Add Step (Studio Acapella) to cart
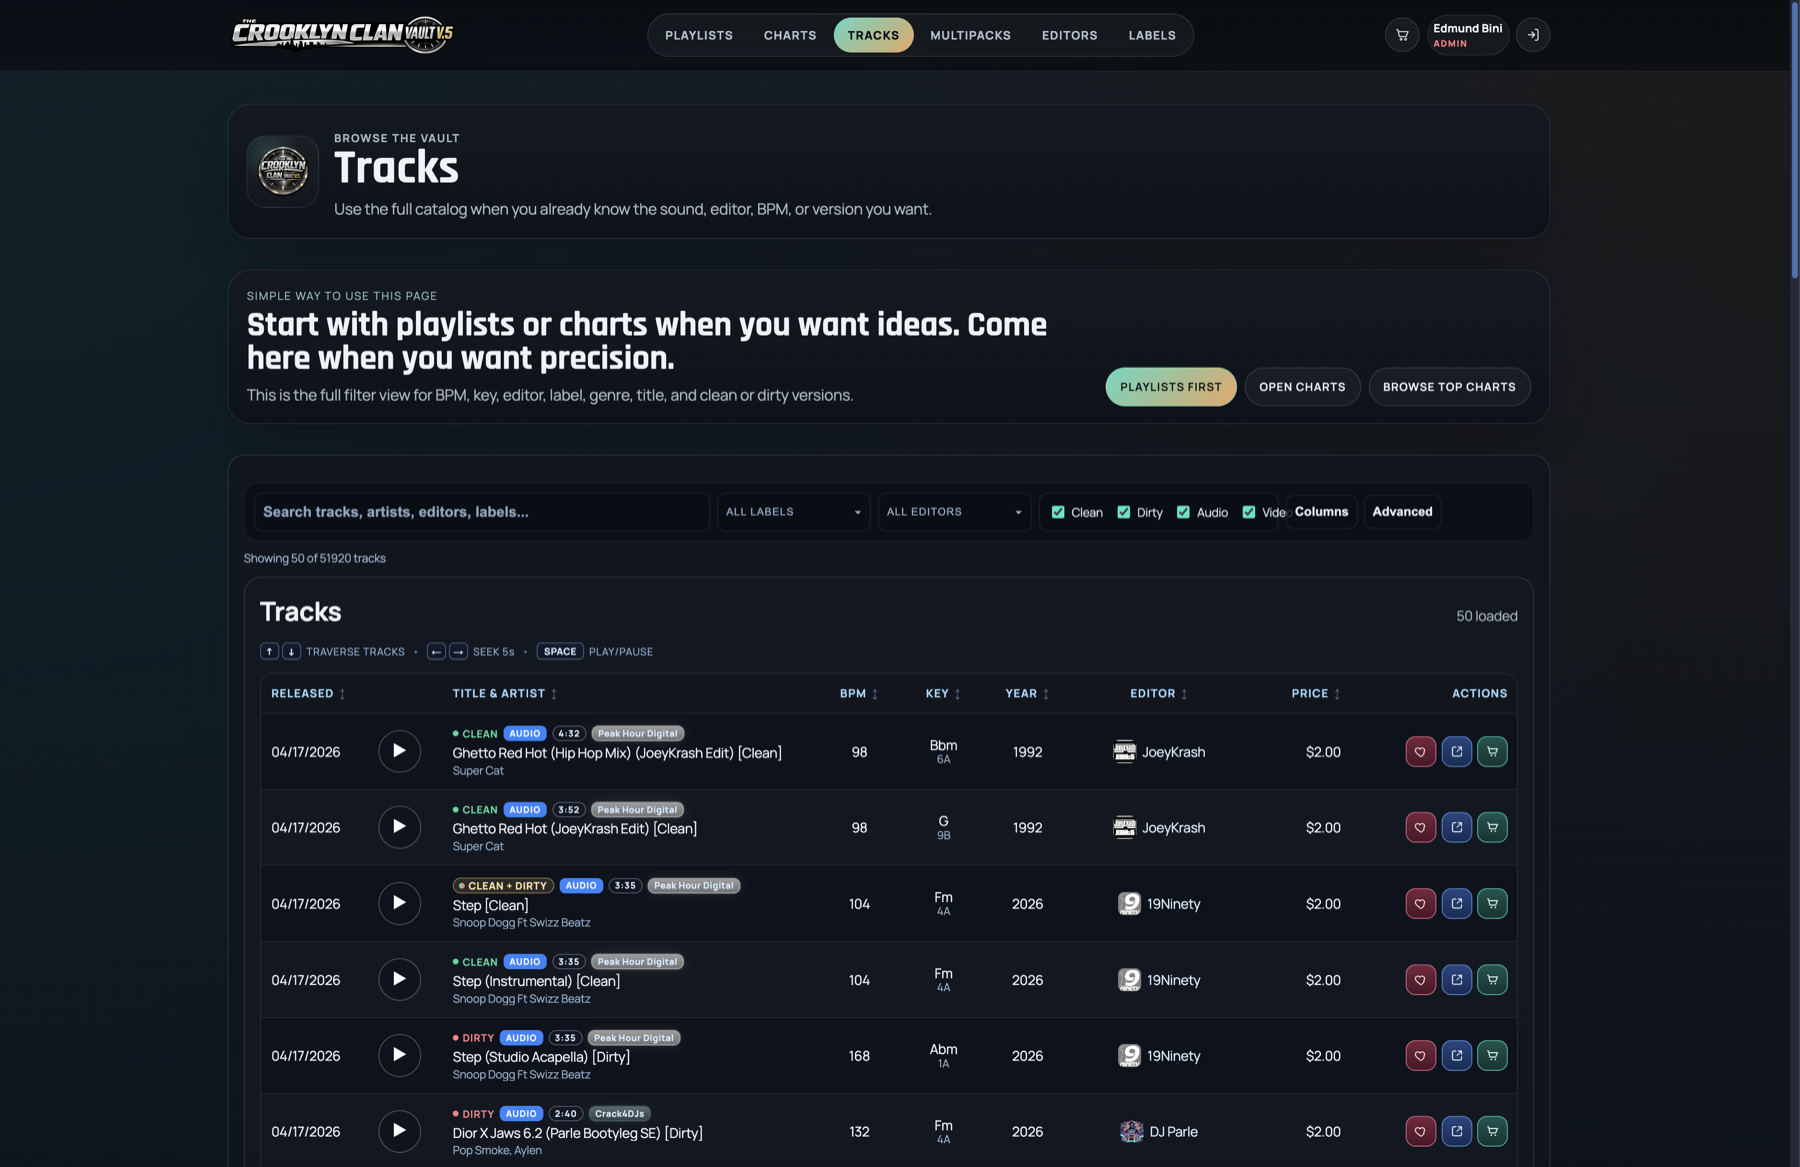 tap(1492, 1055)
